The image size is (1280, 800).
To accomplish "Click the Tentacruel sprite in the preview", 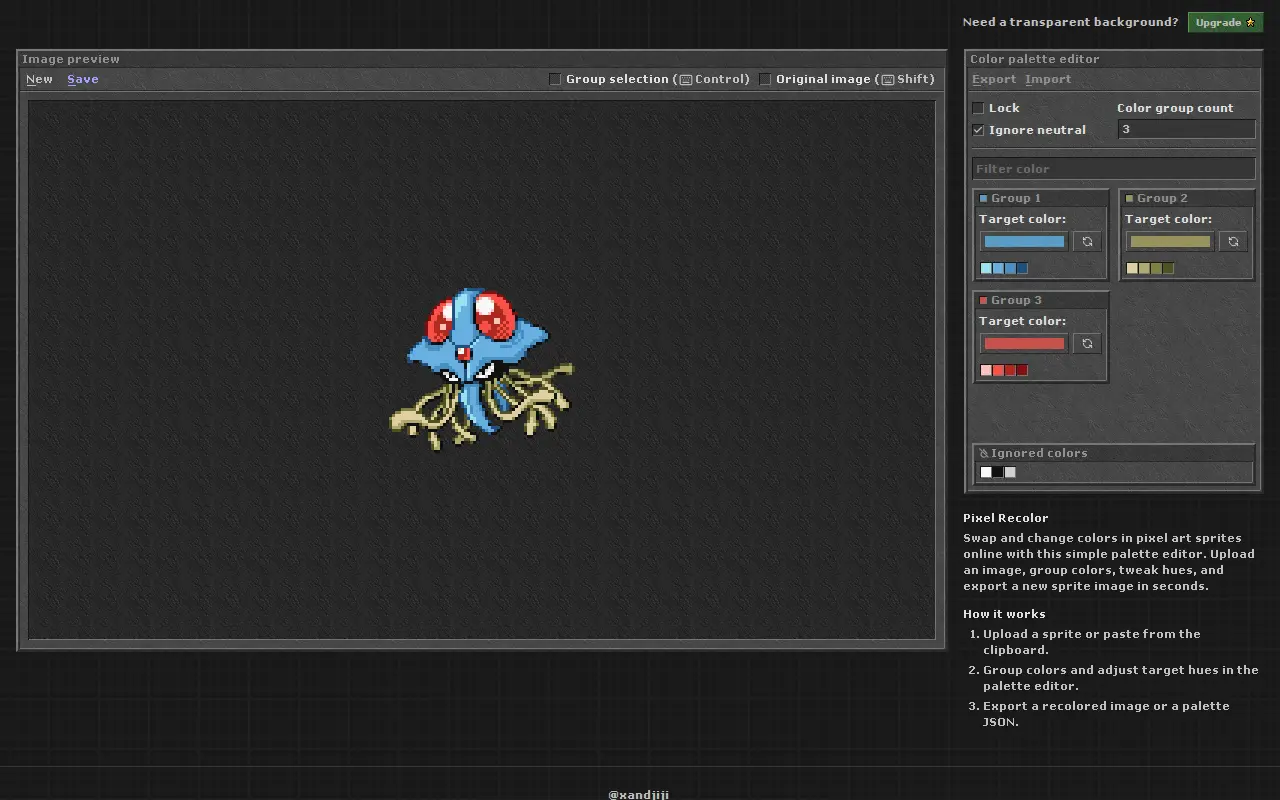I will click(481, 369).
